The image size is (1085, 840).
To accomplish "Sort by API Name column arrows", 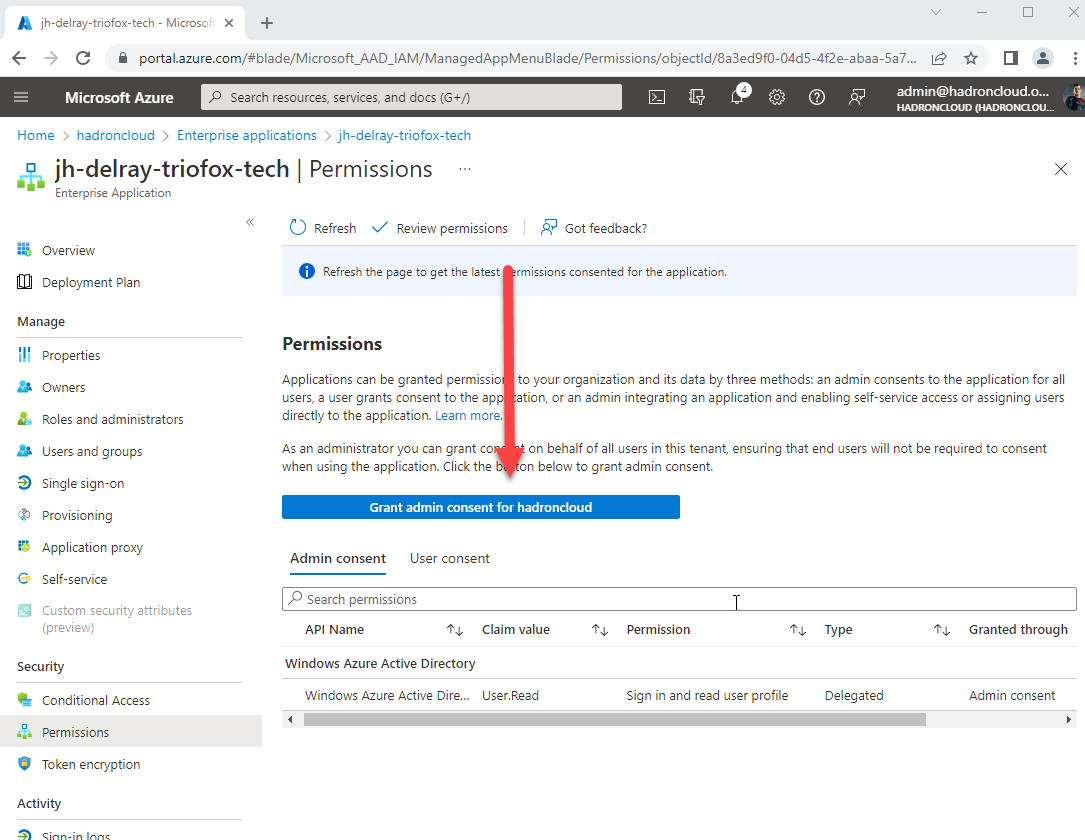I will point(455,630).
